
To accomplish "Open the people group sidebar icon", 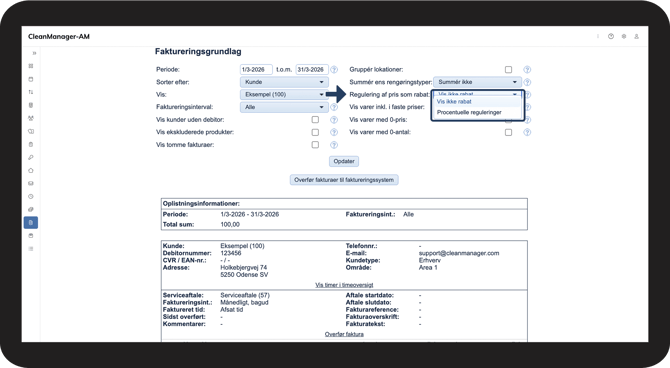I will (31, 118).
